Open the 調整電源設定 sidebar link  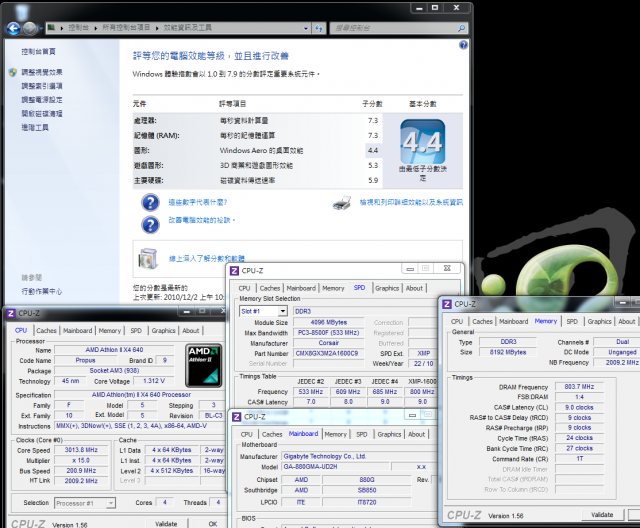pos(42,100)
